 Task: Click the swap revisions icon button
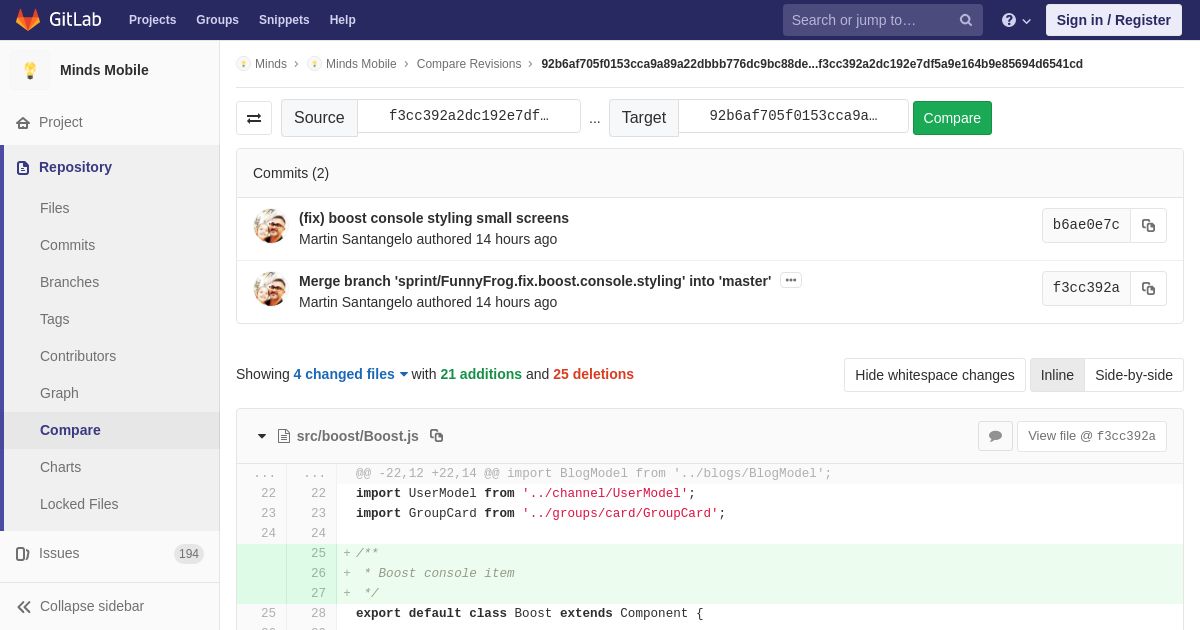pyautogui.click(x=254, y=118)
